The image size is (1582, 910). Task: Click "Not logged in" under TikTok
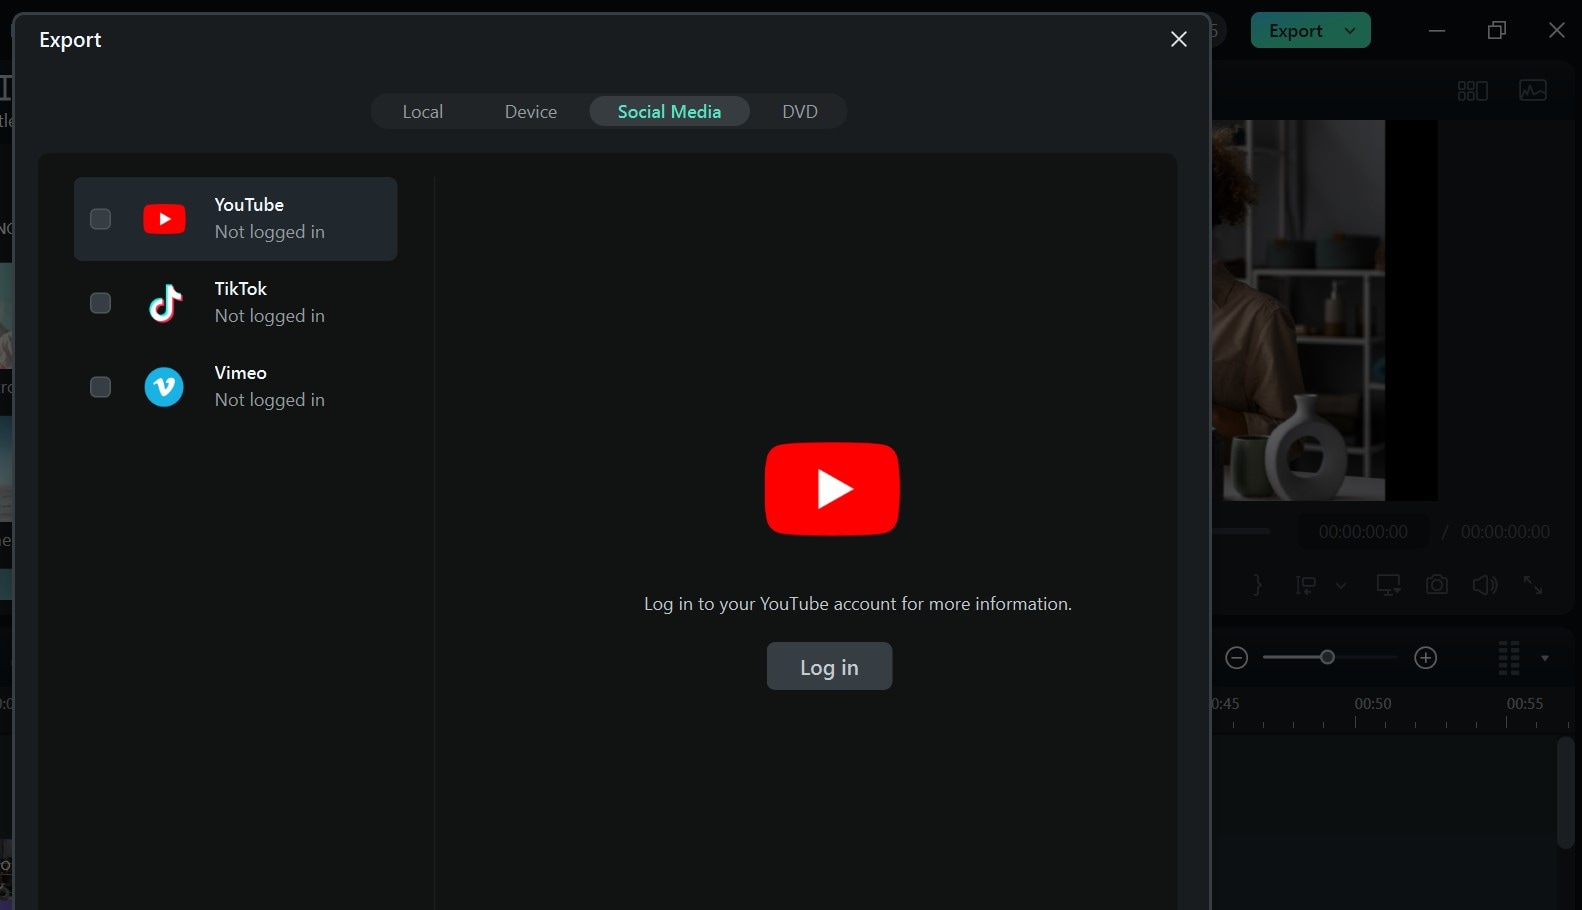269,316
